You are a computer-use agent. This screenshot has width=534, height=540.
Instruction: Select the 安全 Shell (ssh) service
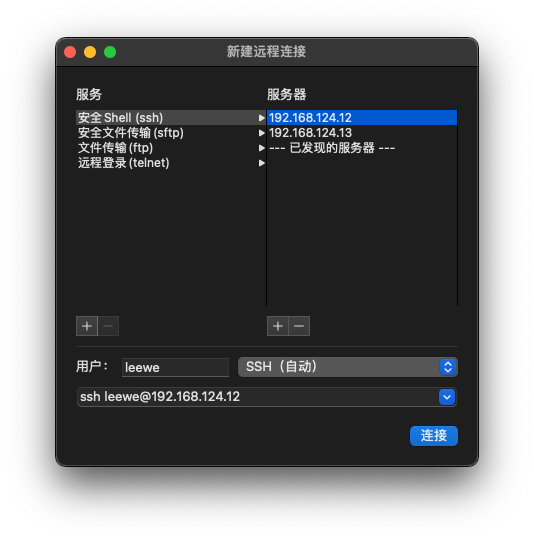170,118
